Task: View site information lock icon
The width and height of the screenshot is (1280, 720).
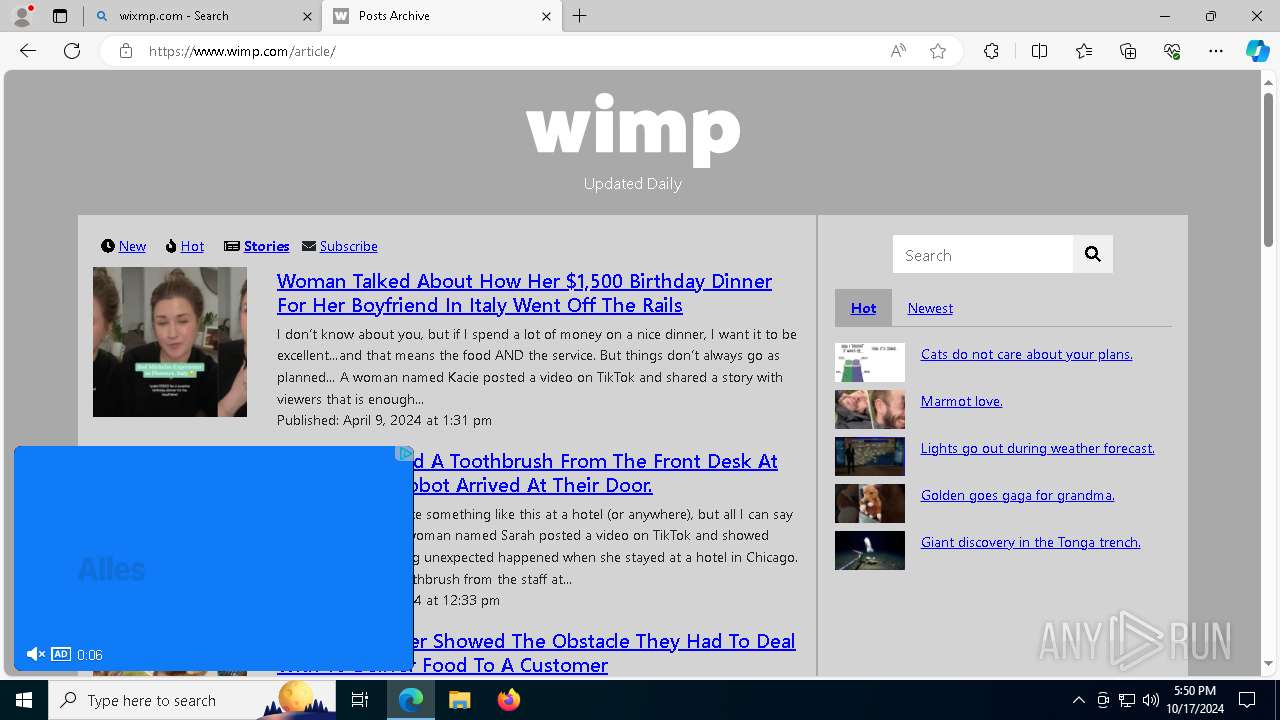Action: [126, 51]
